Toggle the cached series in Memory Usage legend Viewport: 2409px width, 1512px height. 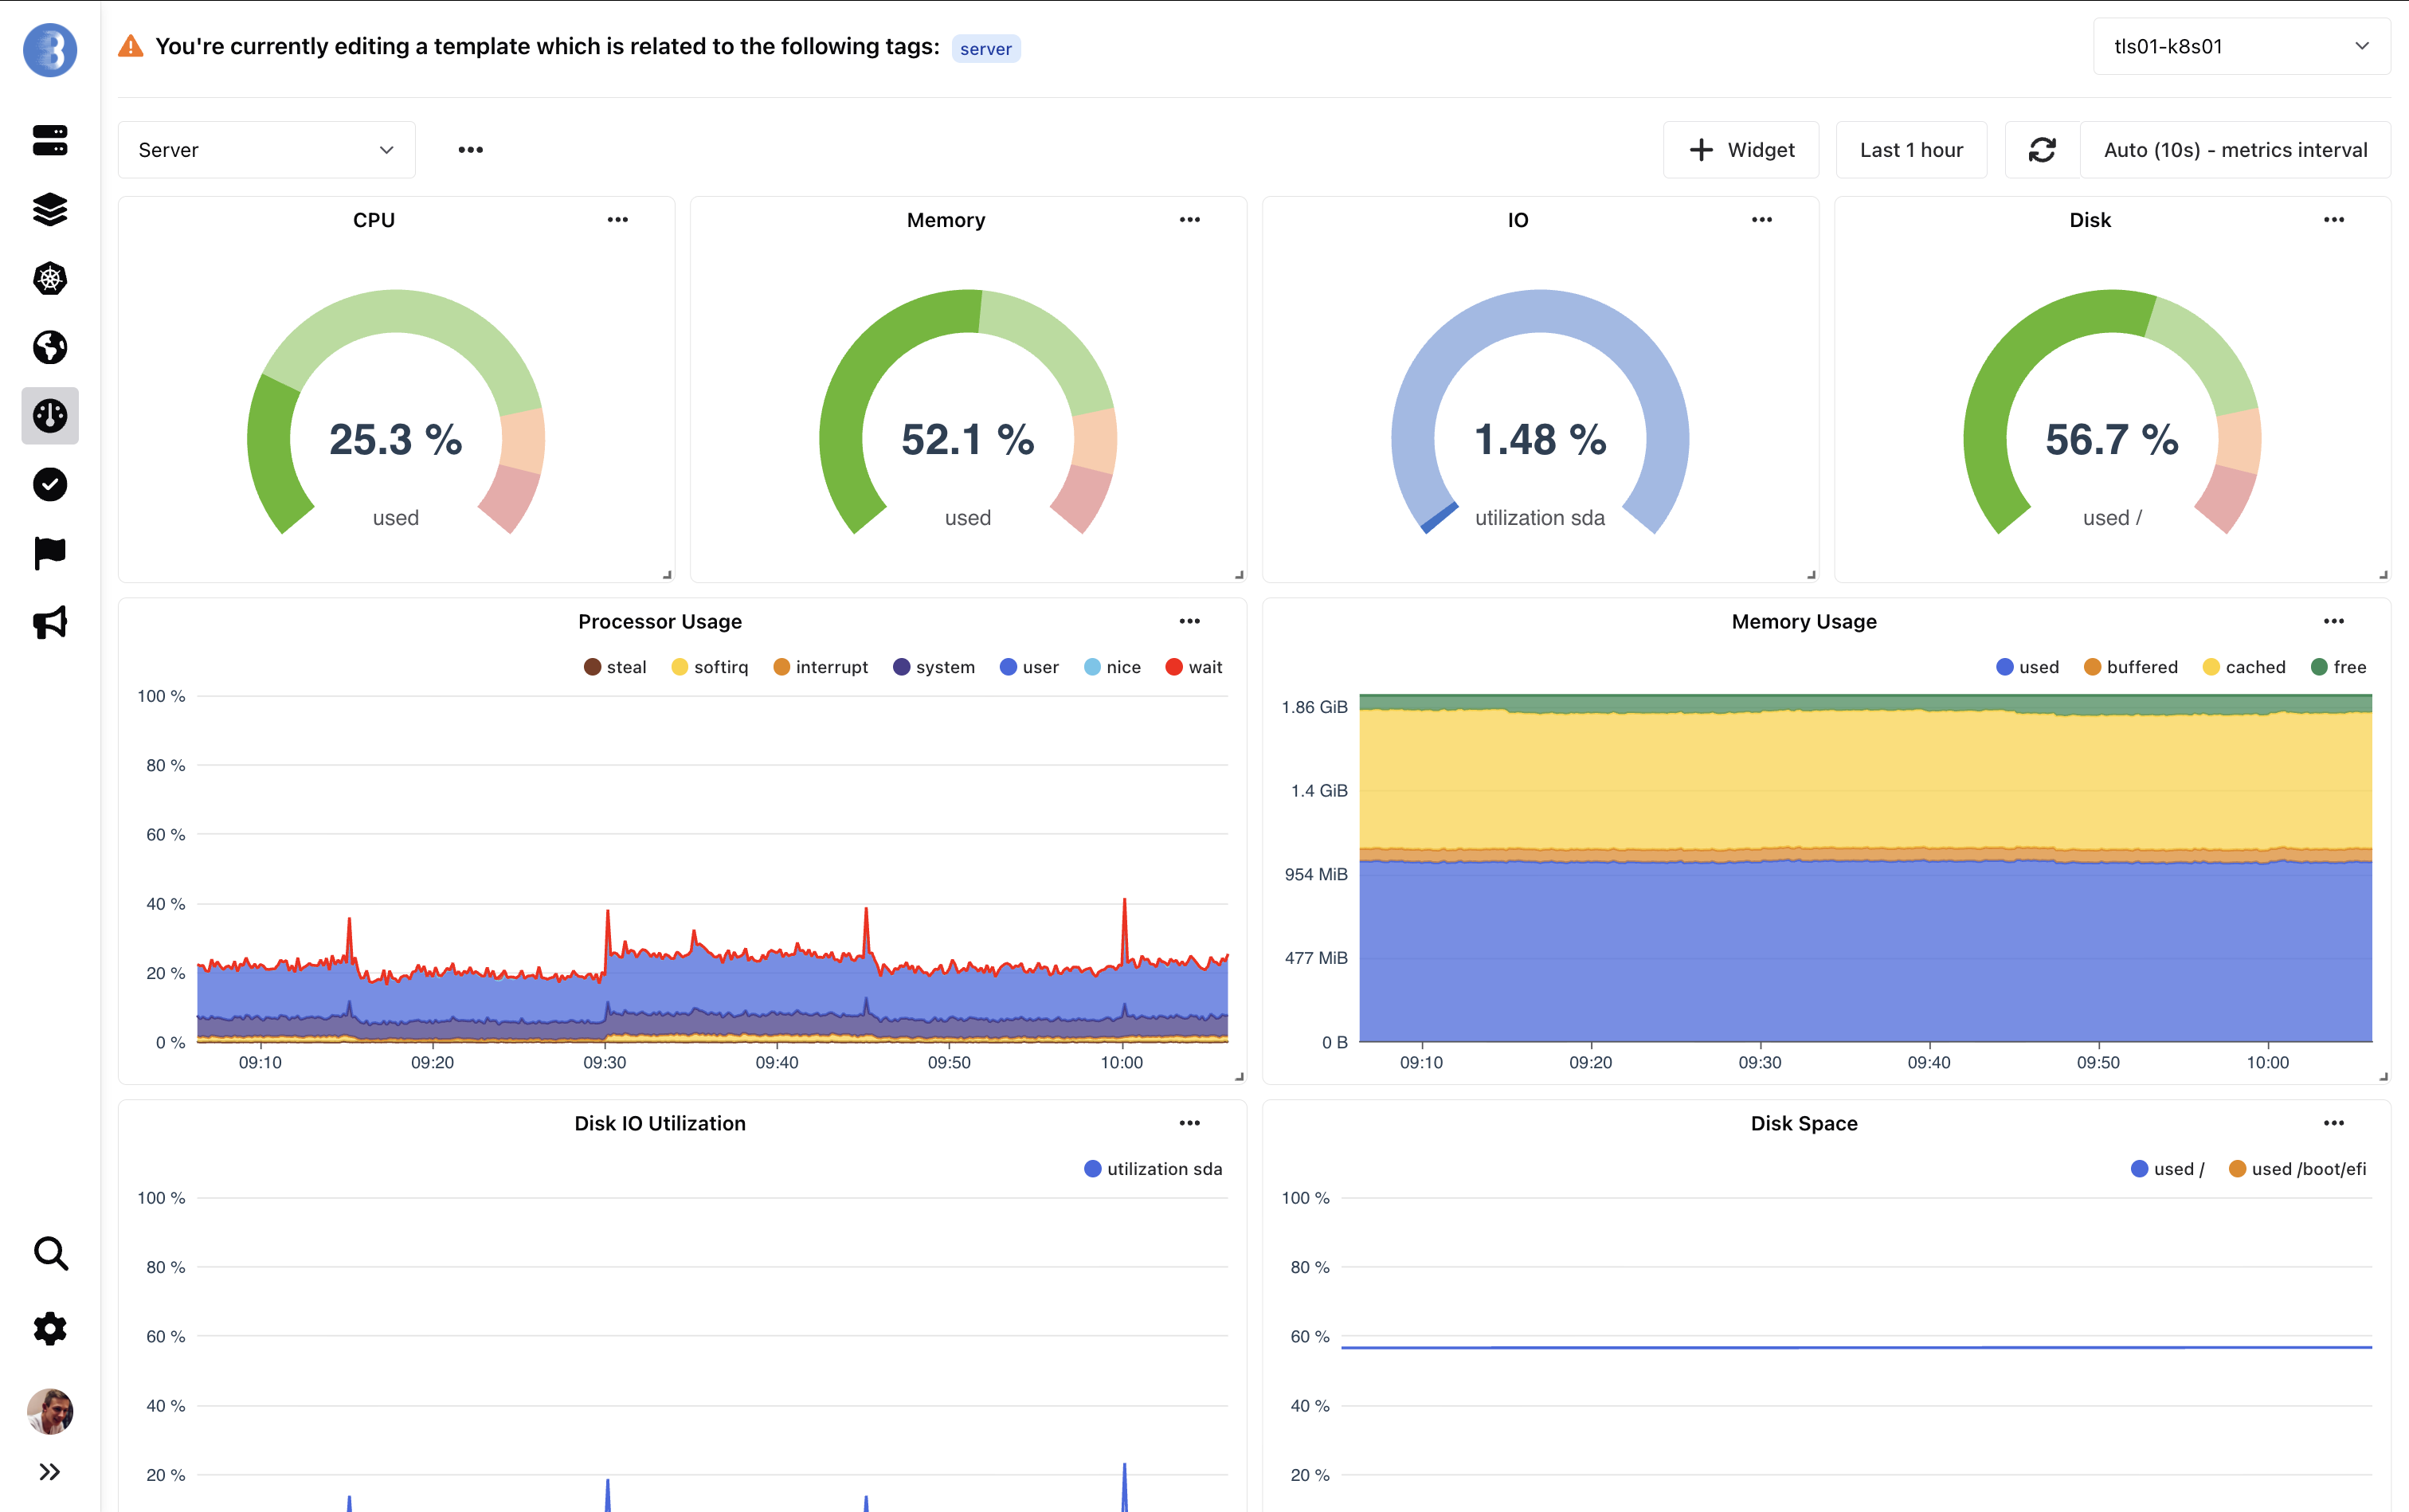click(x=2244, y=666)
